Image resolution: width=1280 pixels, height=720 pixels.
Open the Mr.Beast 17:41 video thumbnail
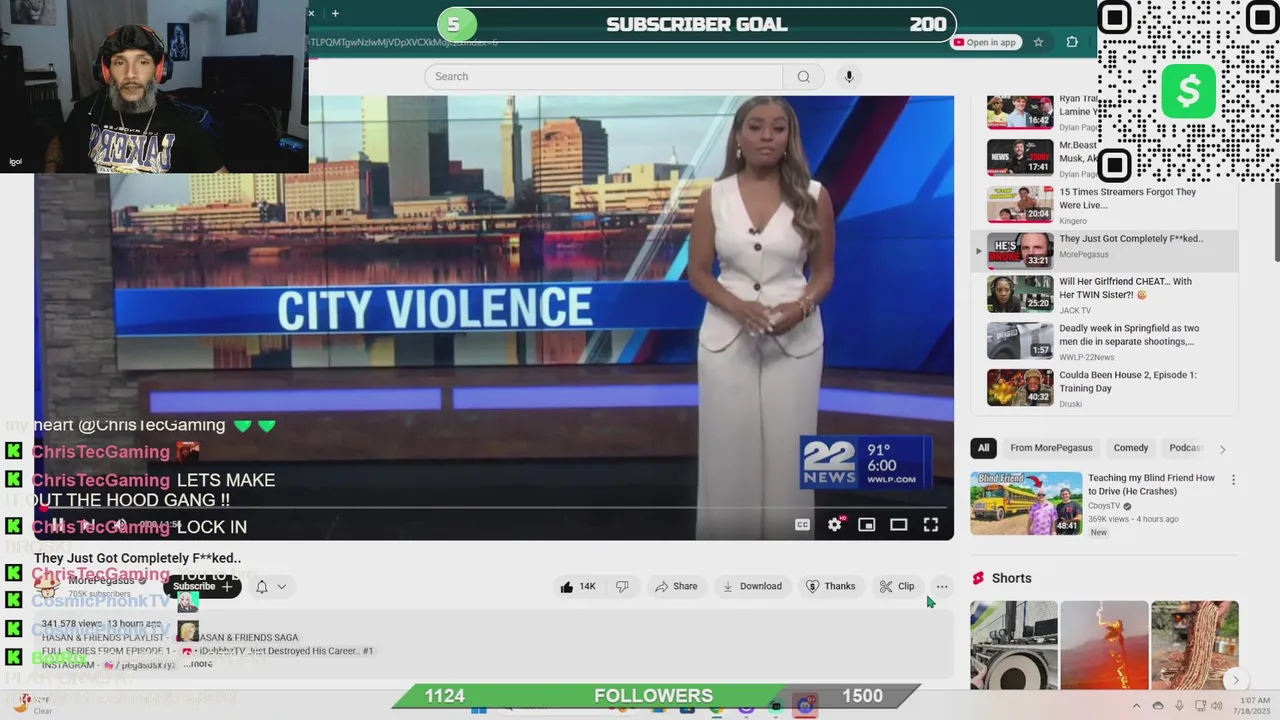(1020, 157)
